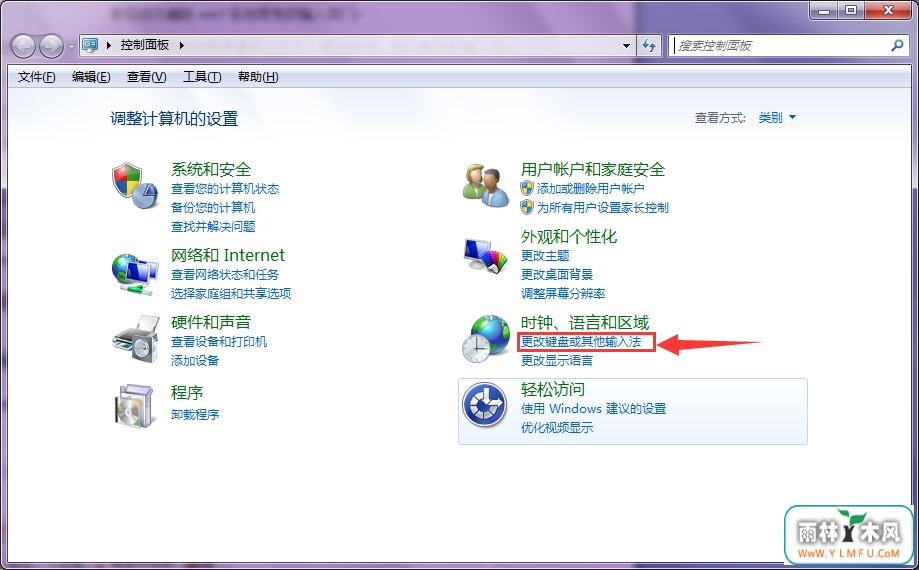Open the 编辑(E) menu
Image resolution: width=919 pixels, height=570 pixels.
[x=91, y=77]
